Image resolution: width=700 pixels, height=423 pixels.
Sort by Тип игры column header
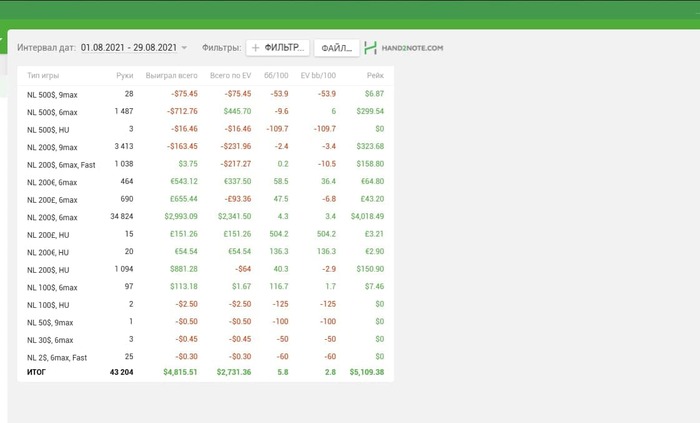(43, 75)
